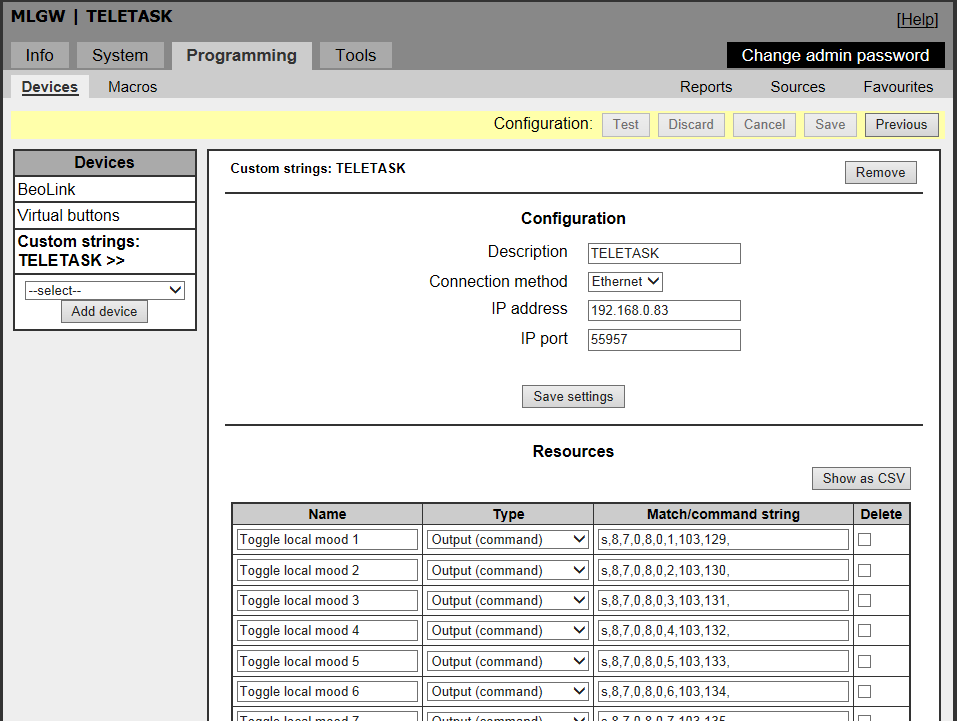Check Delete box for Toggle local mood 3
The image size is (957, 721).
coord(864,601)
